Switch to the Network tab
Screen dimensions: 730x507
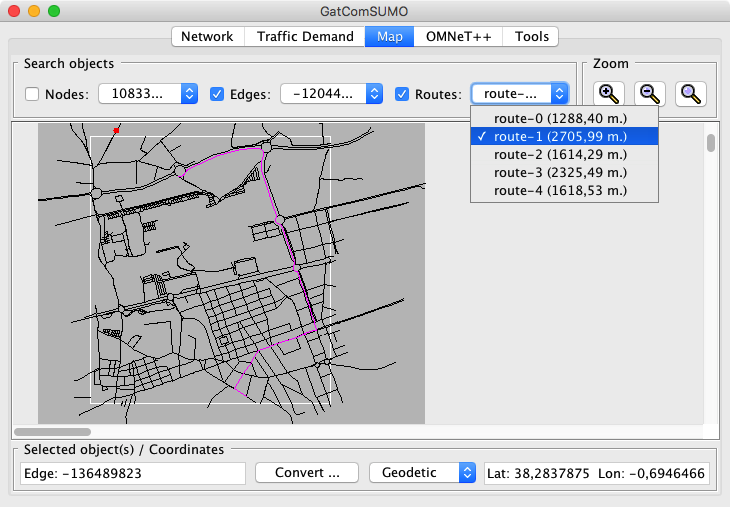click(x=207, y=36)
